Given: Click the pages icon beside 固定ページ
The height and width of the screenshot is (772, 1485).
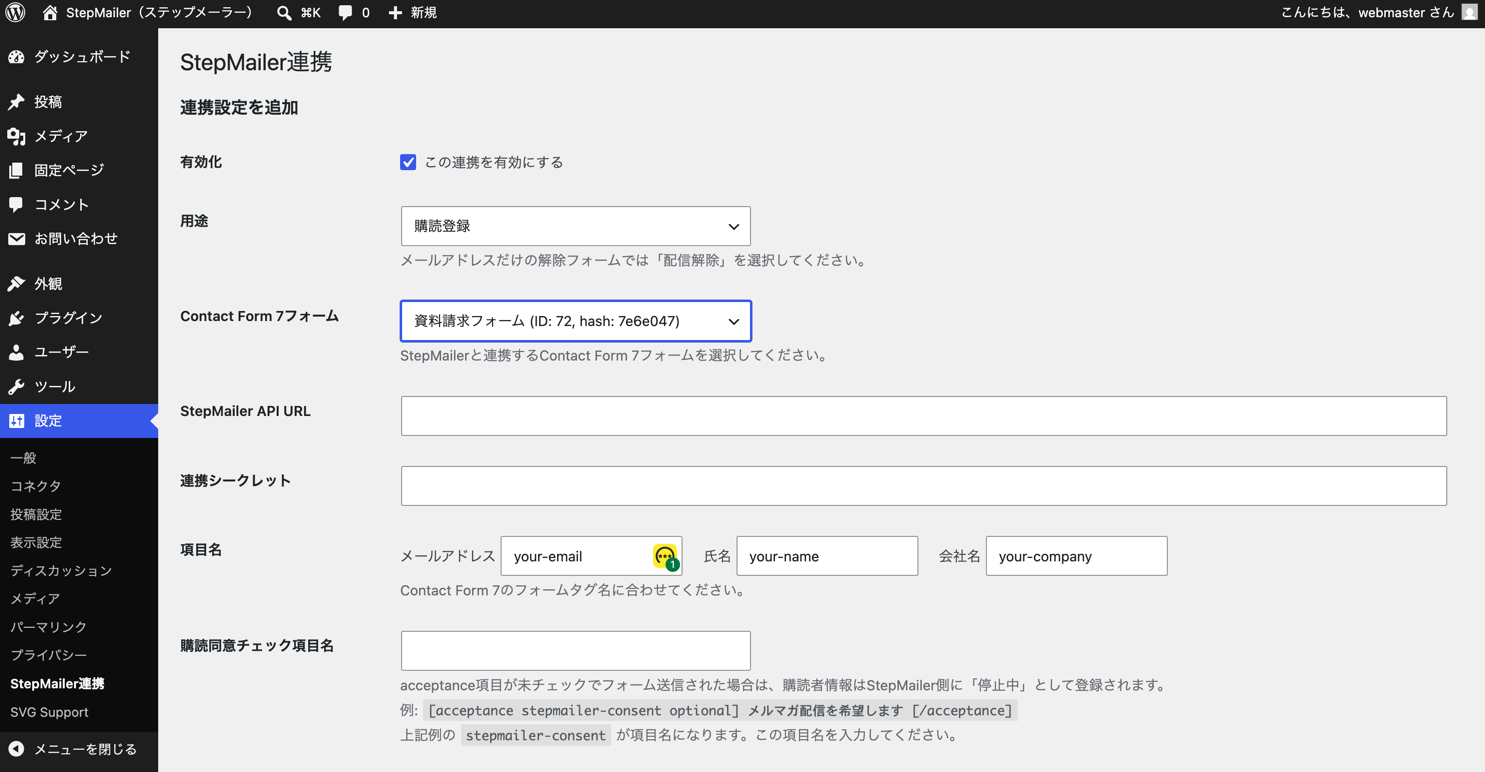Looking at the screenshot, I should (x=16, y=170).
